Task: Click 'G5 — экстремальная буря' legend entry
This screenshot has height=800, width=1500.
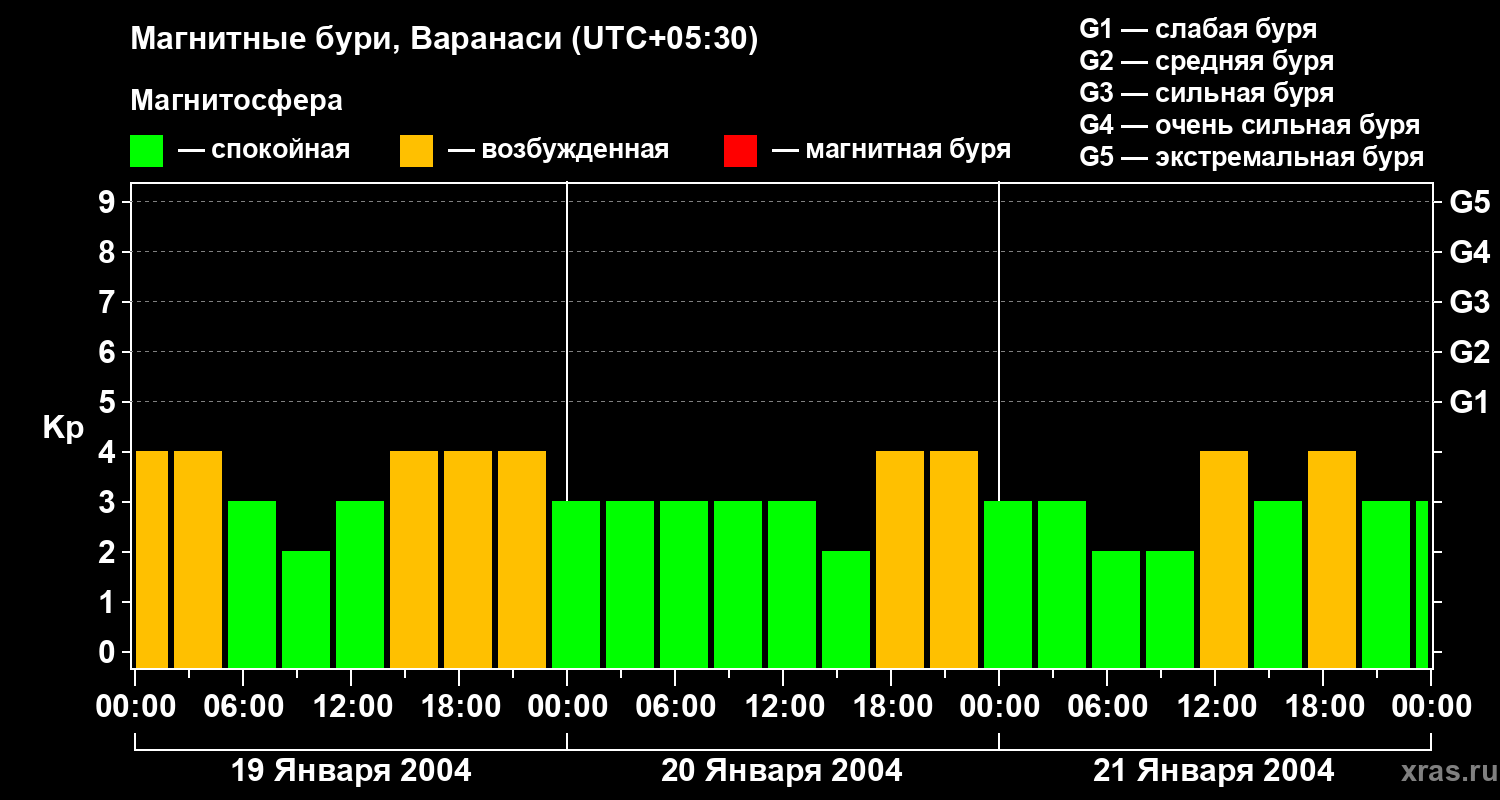Action: pos(1251,157)
